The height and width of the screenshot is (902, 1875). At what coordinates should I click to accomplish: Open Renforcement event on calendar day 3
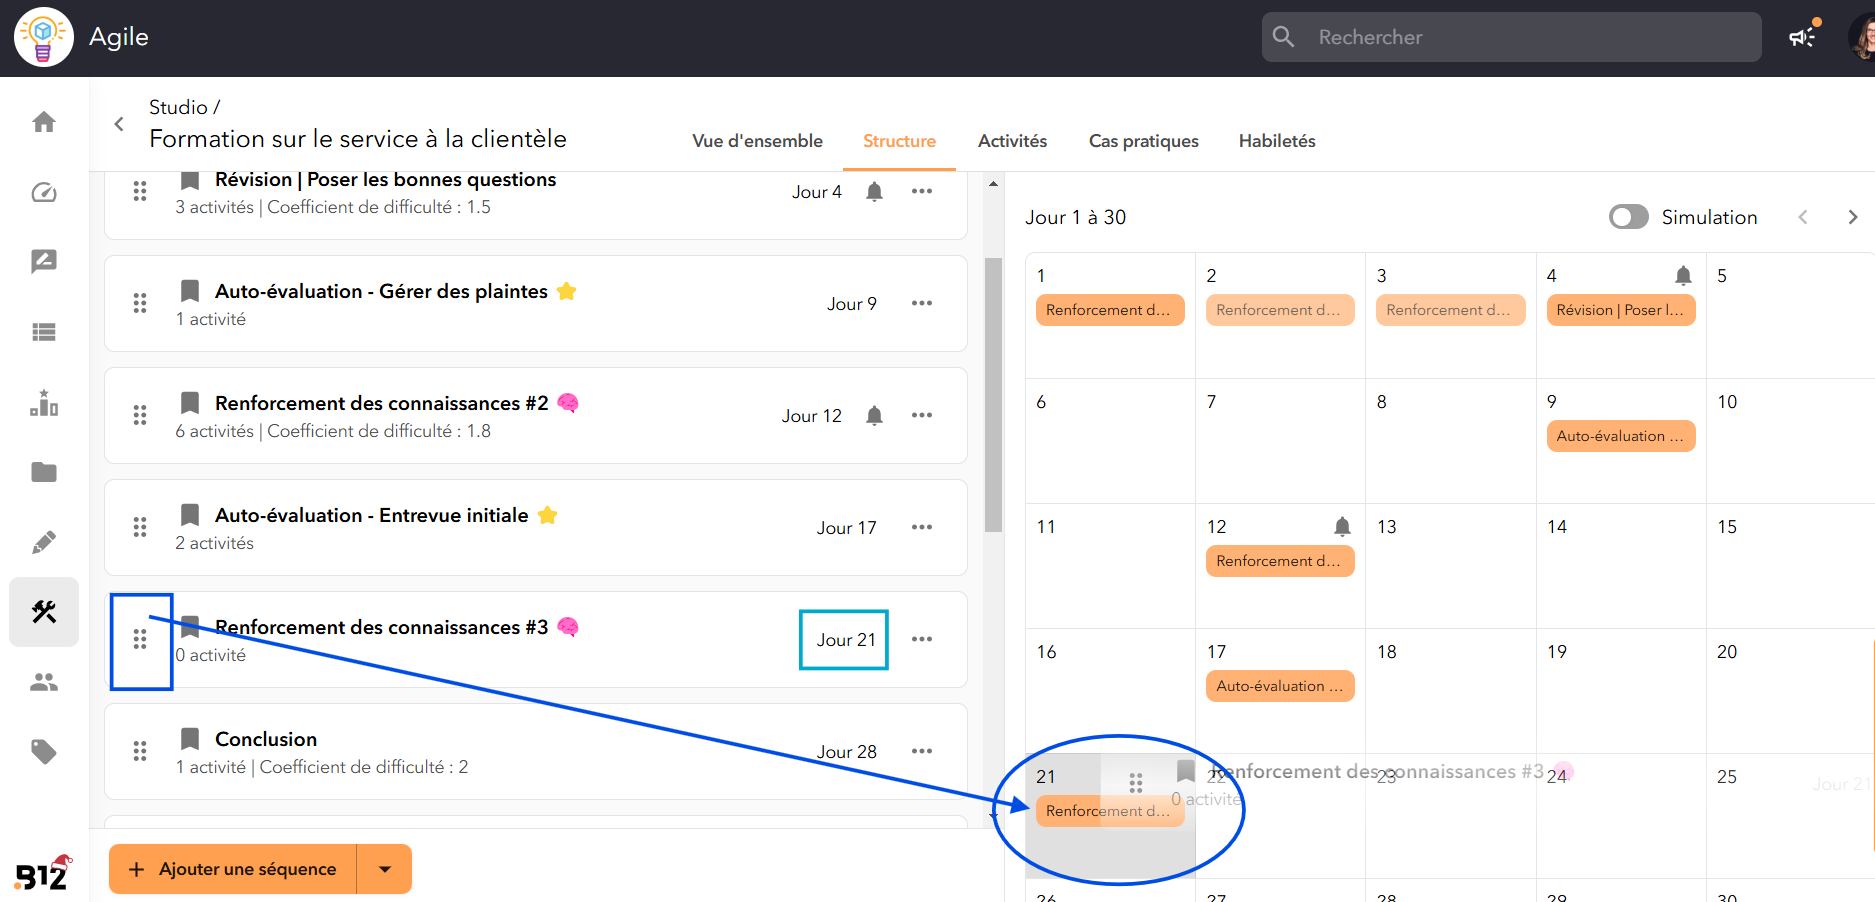[1450, 310]
